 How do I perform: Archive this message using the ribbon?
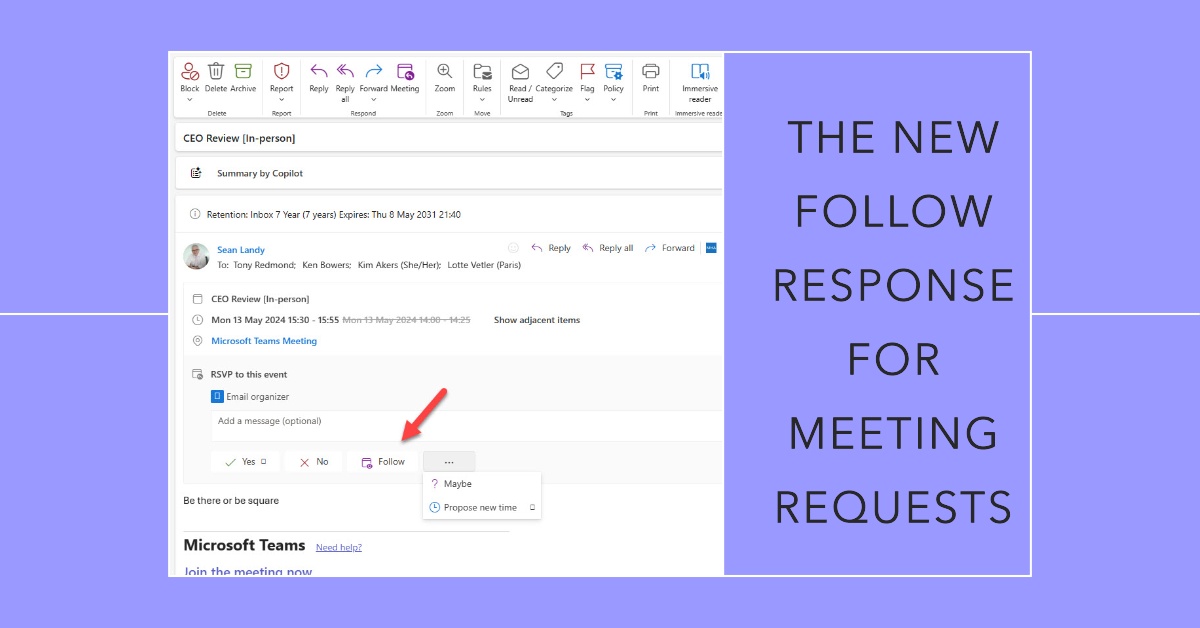tap(243, 72)
